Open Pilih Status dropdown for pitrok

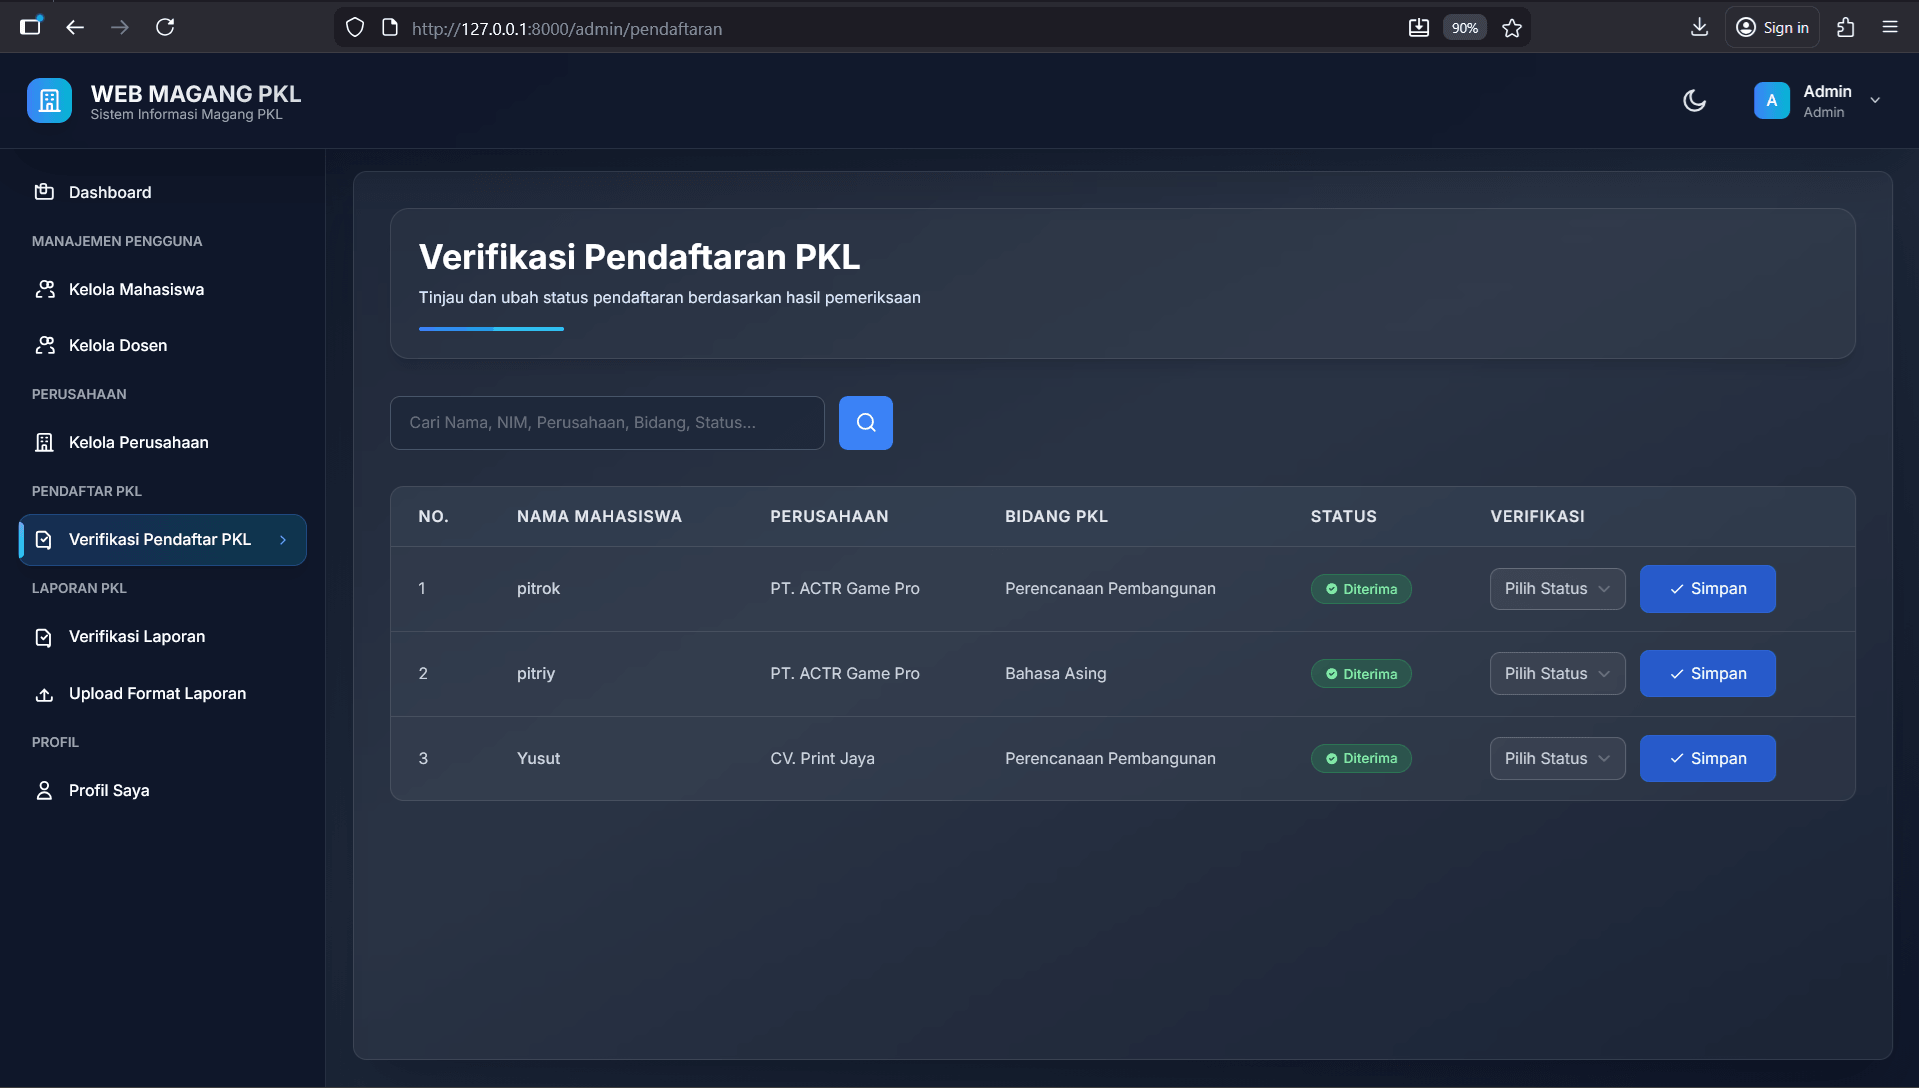point(1557,589)
